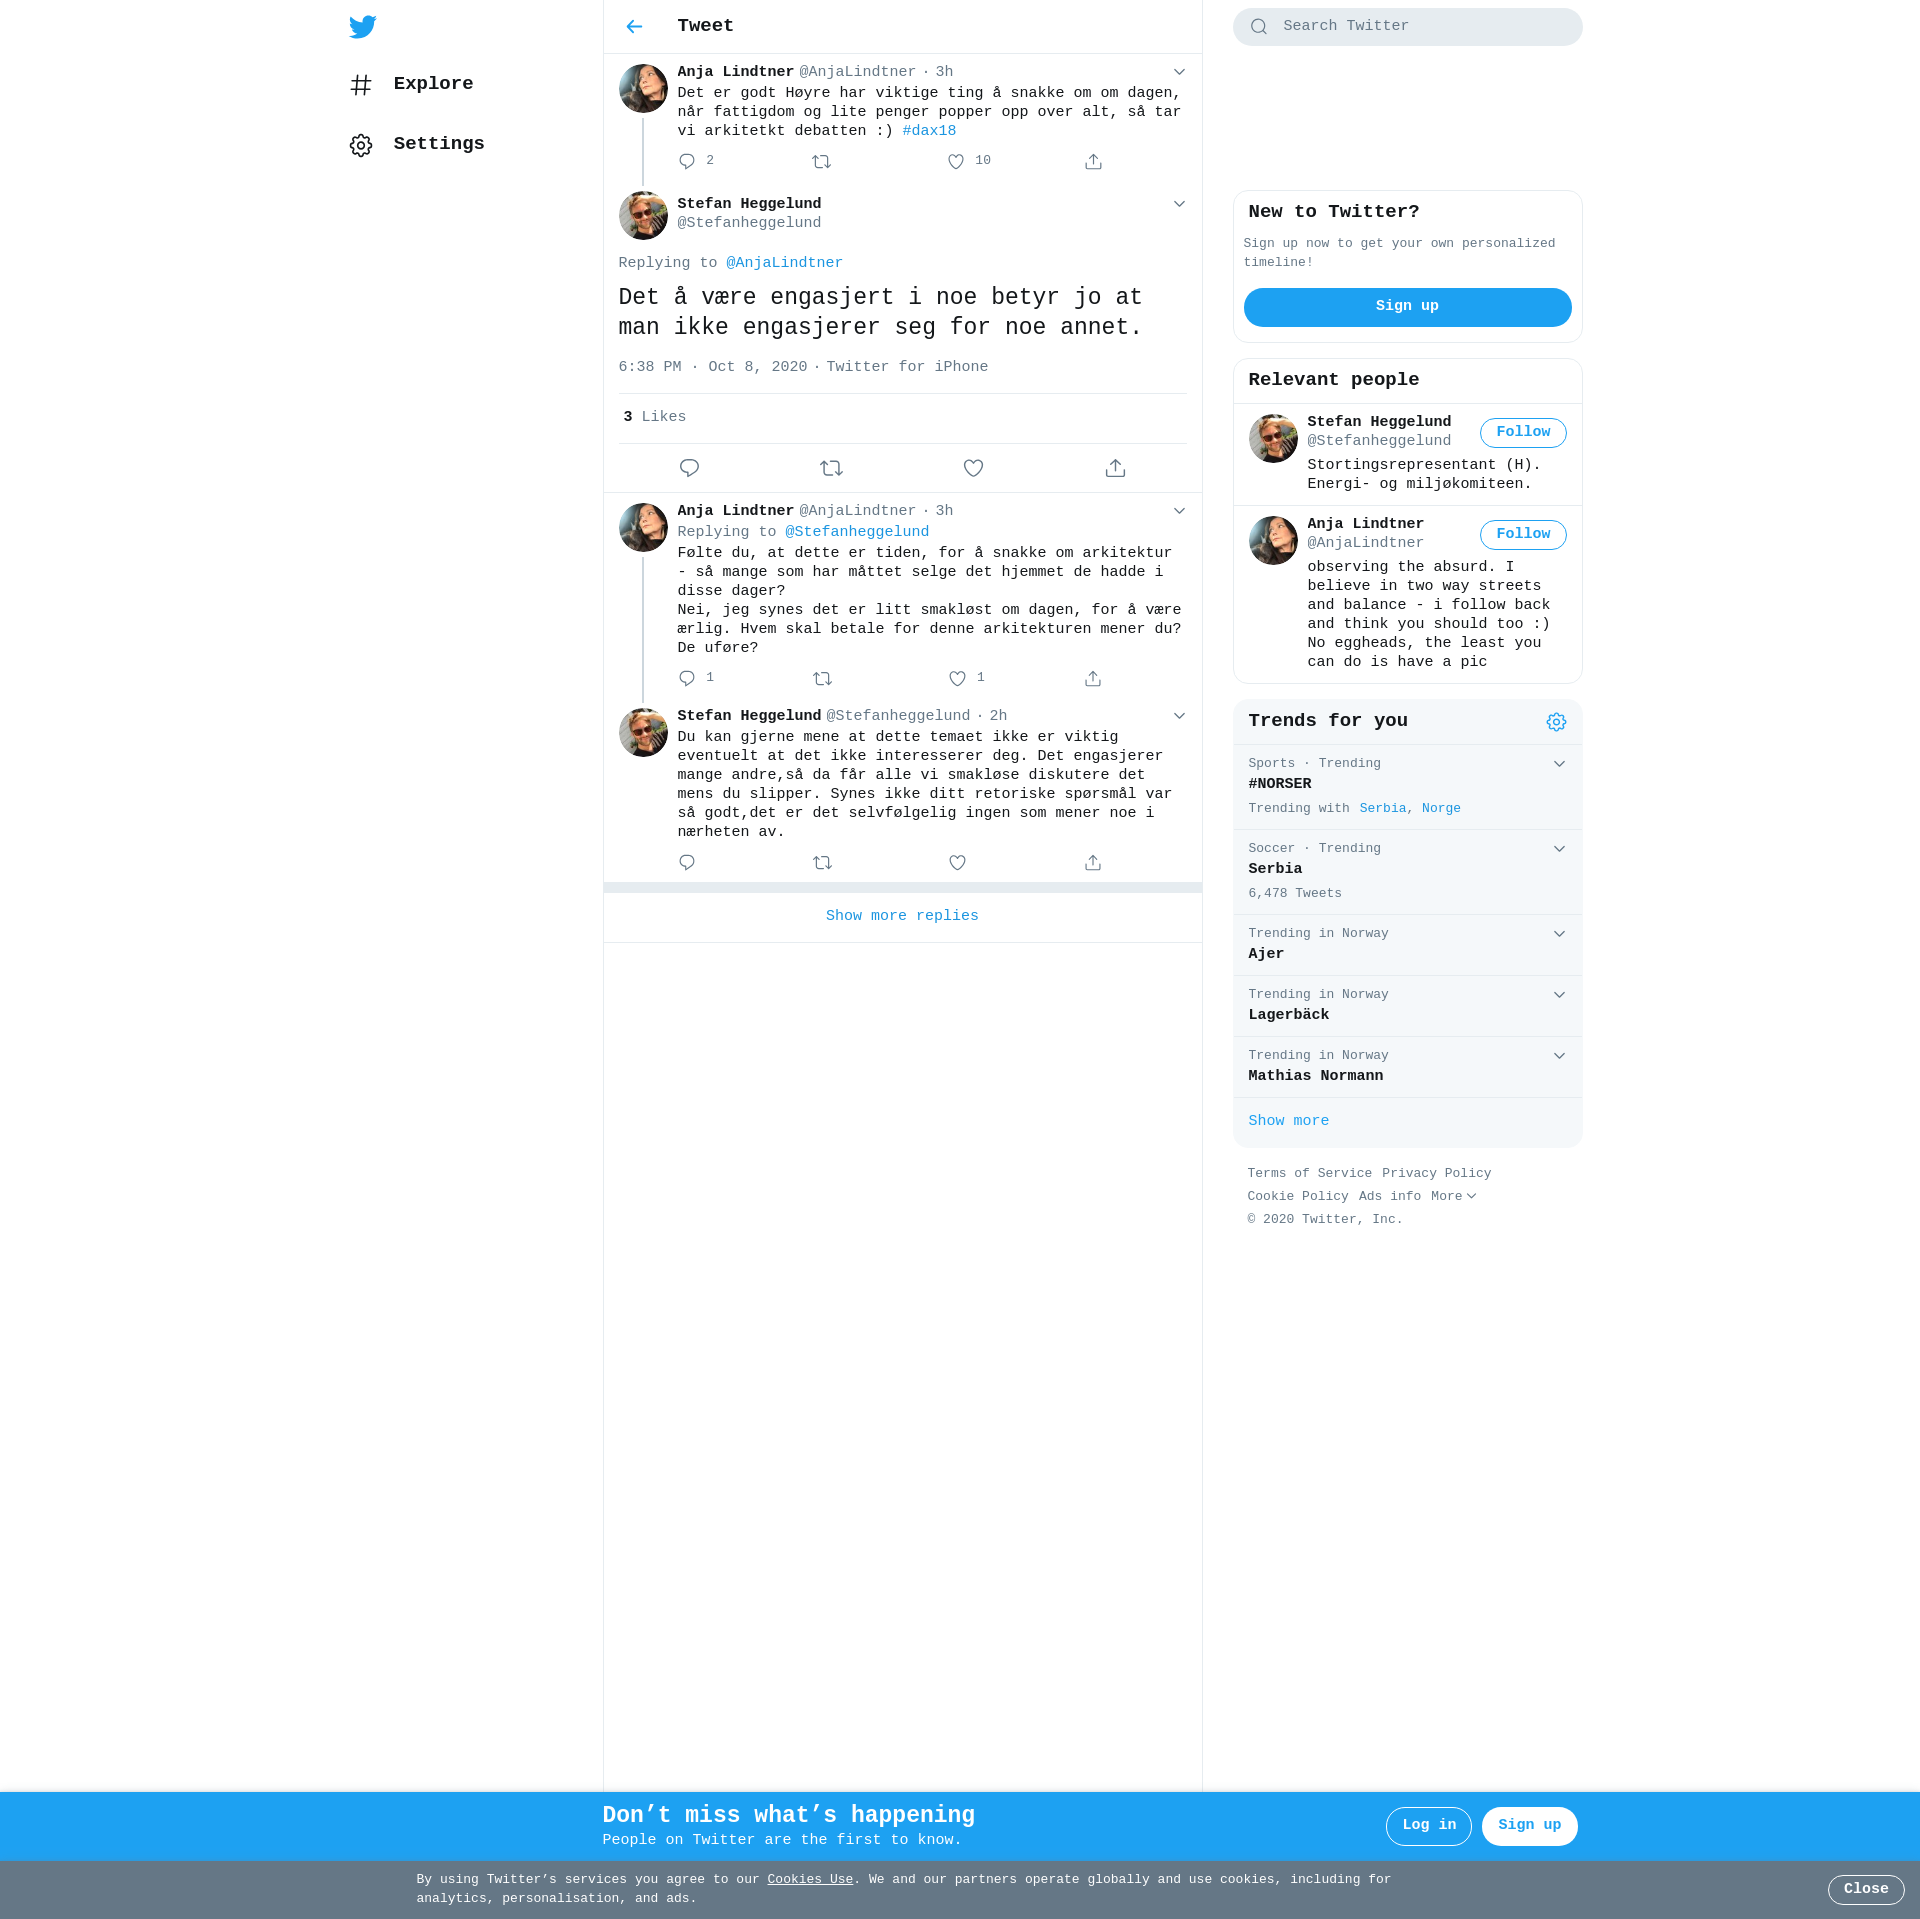Reply to Anja's tweet with 1 reply

[x=687, y=678]
